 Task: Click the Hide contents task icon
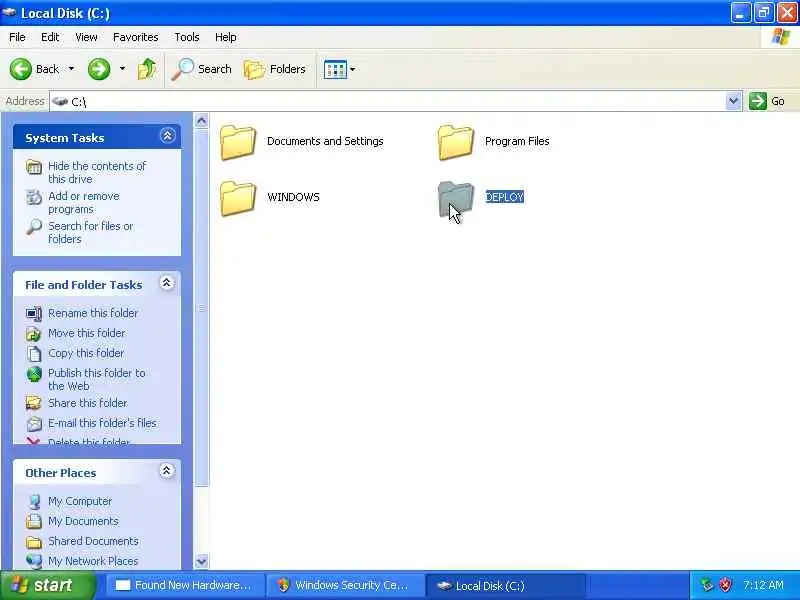tap(34, 167)
